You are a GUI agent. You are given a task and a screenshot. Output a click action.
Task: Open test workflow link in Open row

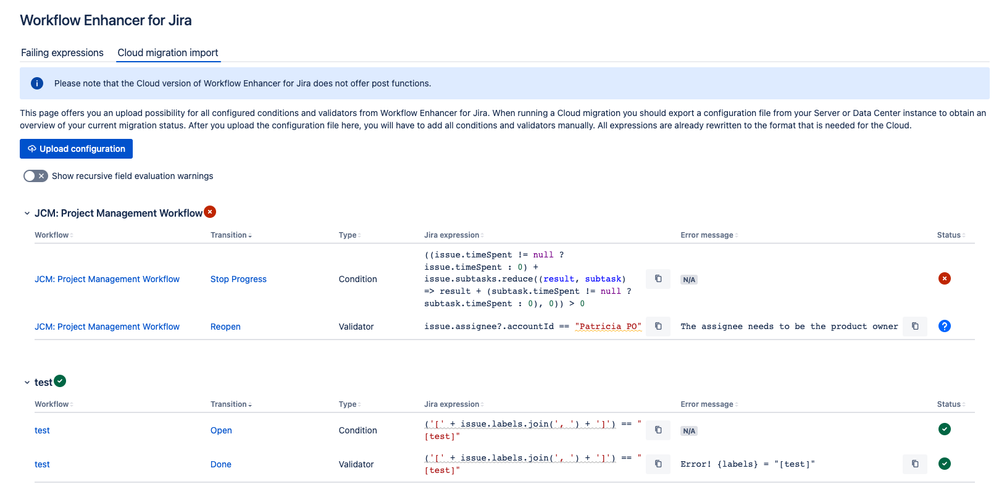pyautogui.click(x=42, y=430)
